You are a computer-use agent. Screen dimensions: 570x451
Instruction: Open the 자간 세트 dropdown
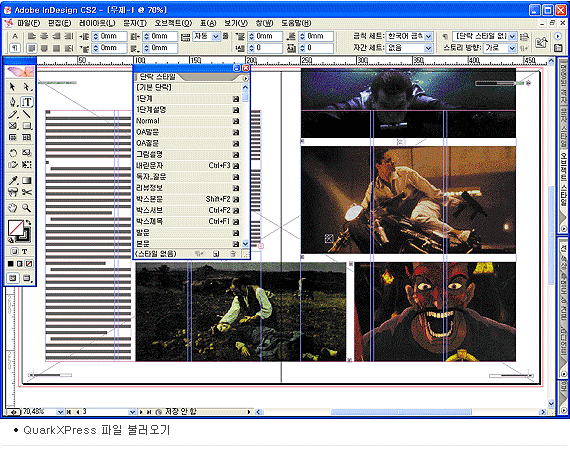pos(429,48)
